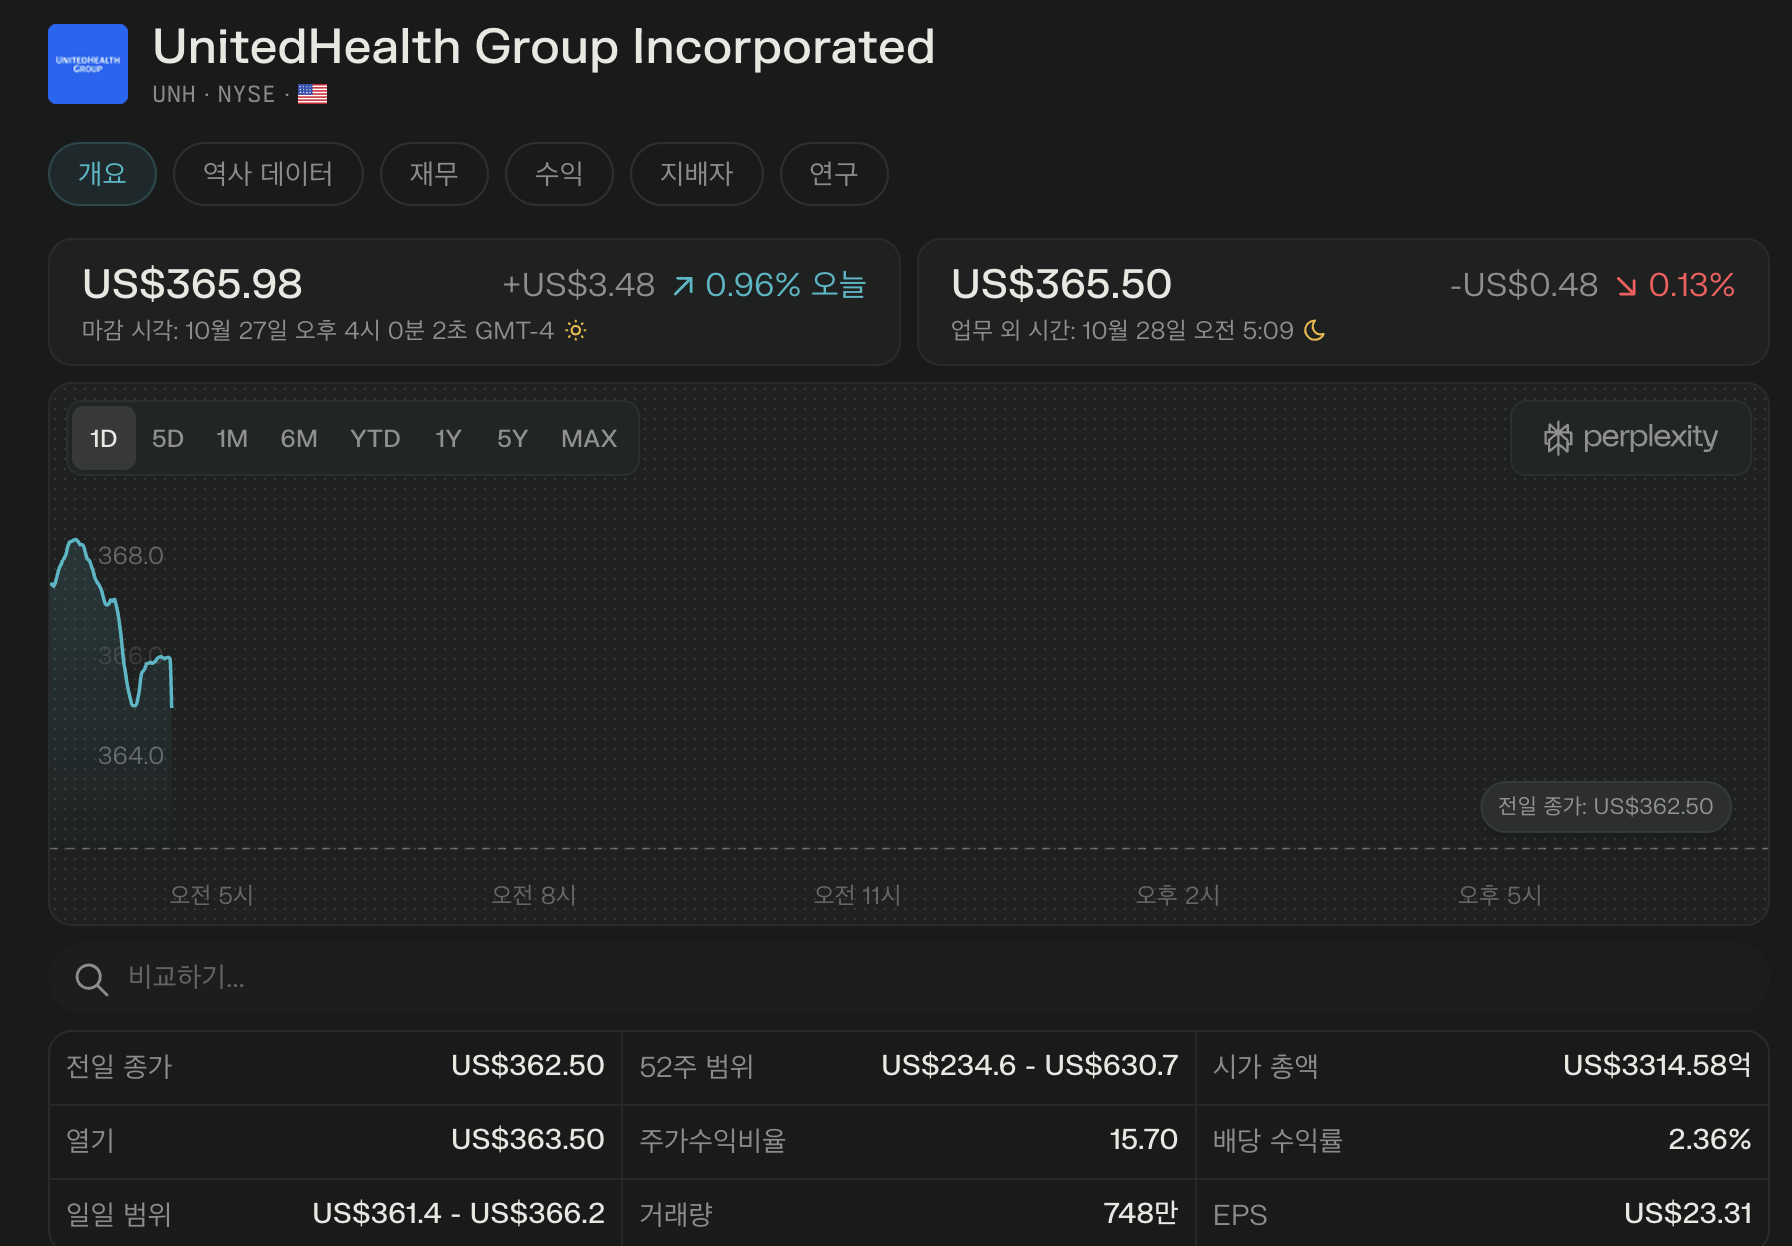Click the 52주 범위 value

[x=1029, y=1066]
